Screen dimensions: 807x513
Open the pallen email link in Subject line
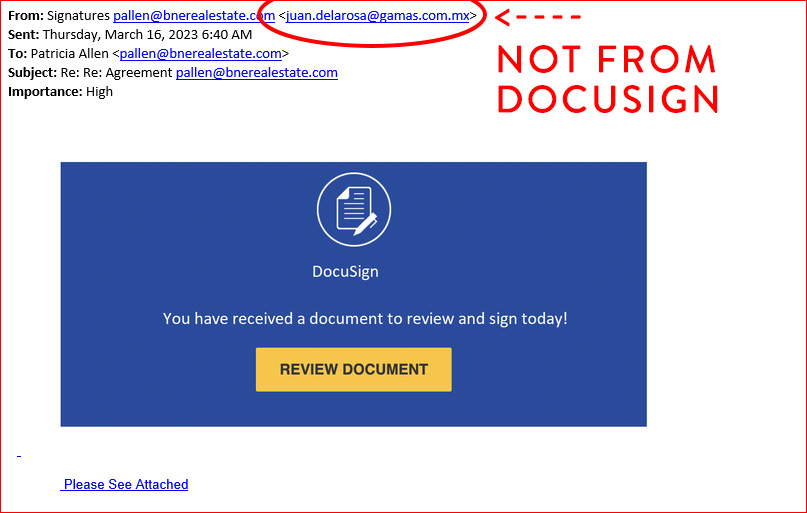256,73
